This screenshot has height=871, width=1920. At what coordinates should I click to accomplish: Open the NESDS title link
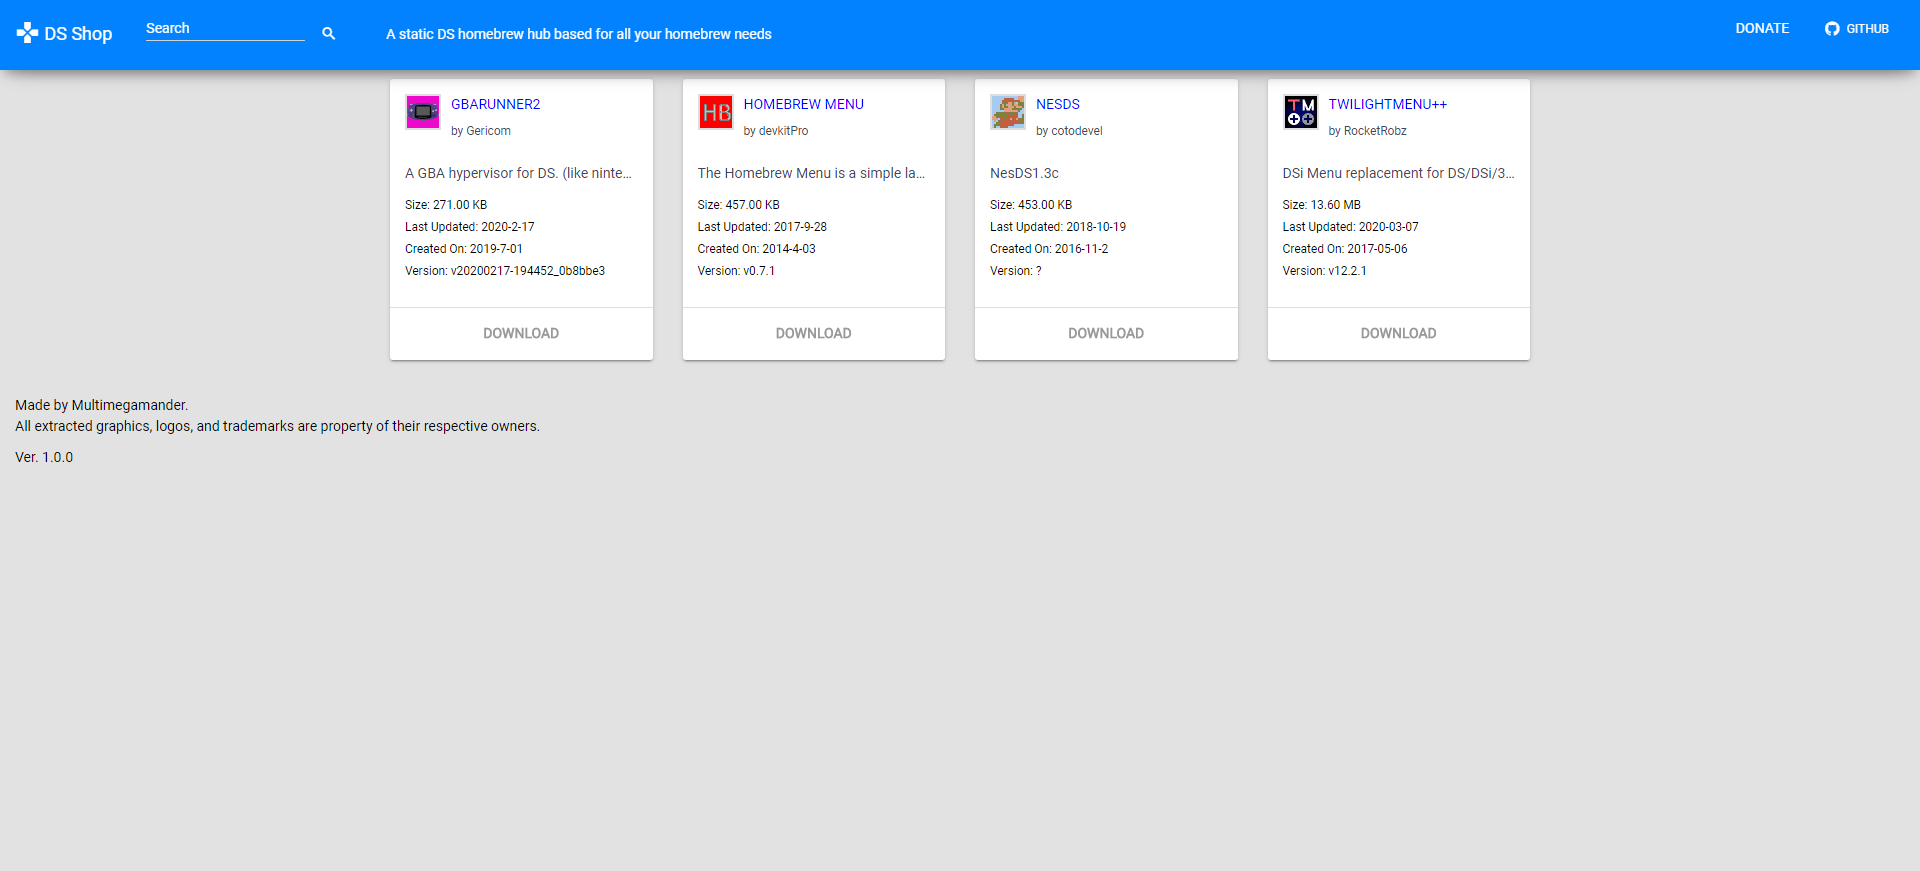pyautogui.click(x=1058, y=104)
